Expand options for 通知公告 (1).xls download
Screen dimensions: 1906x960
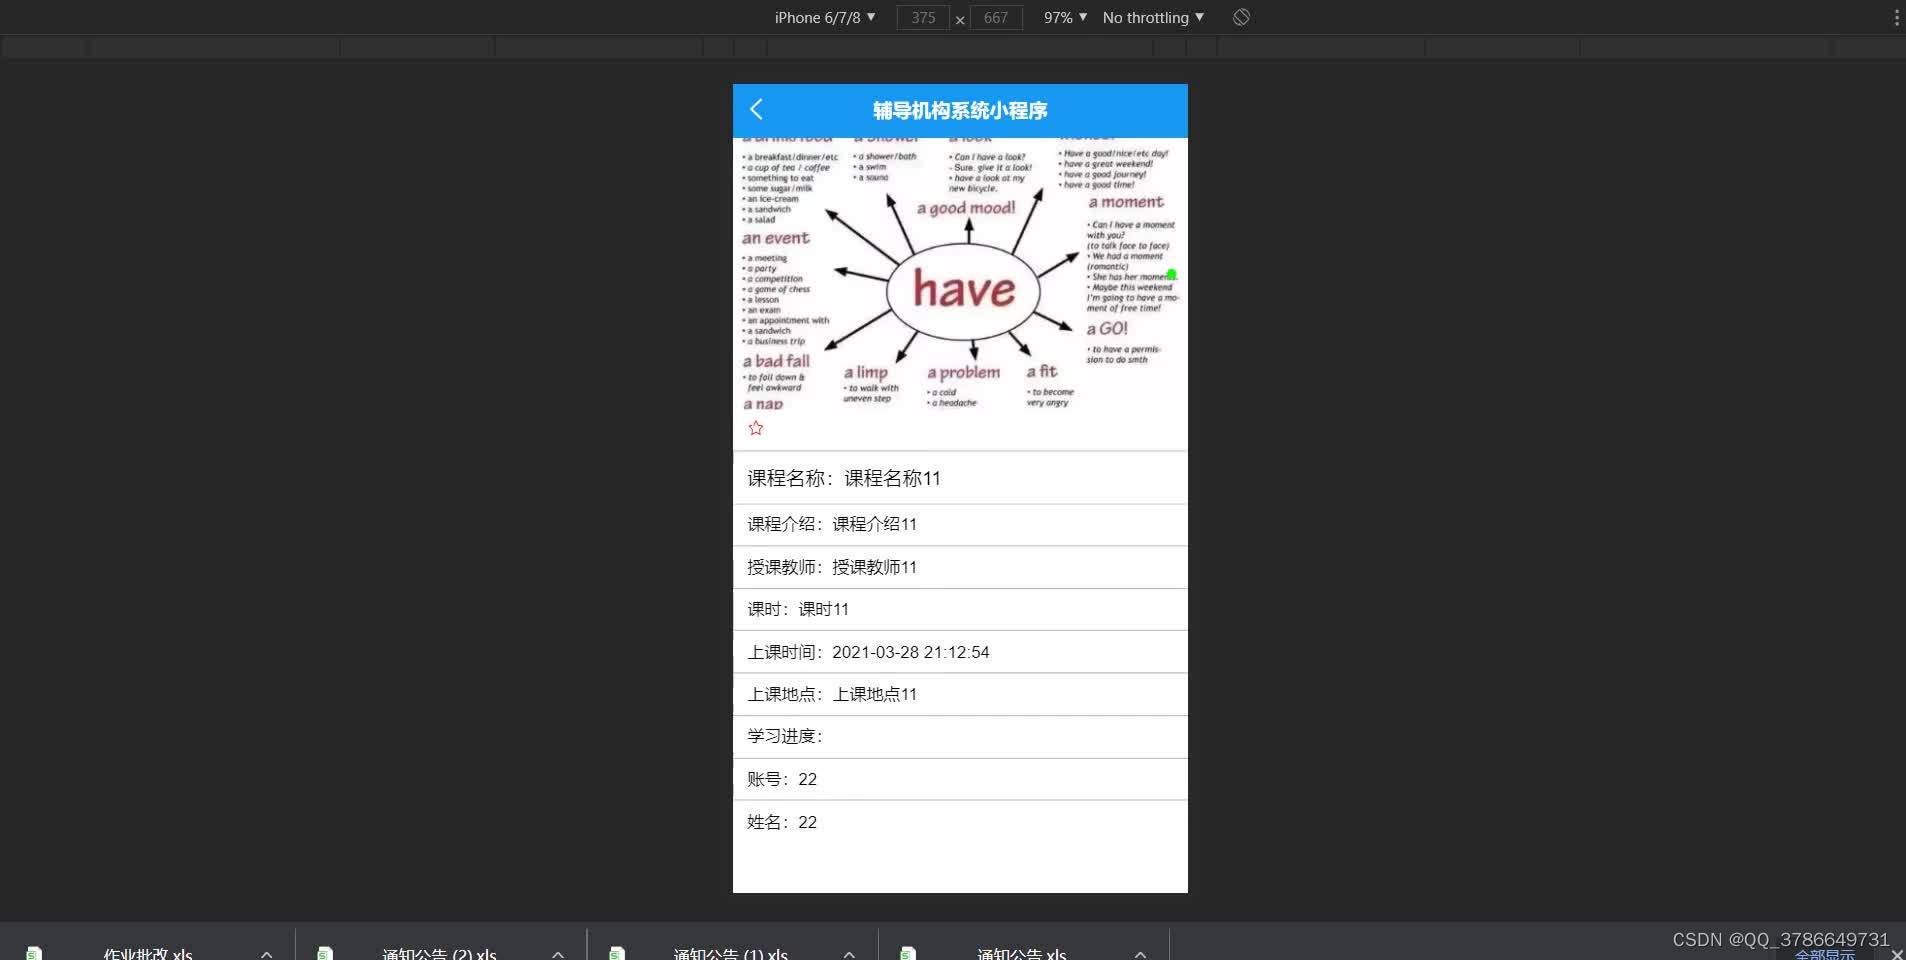tap(848, 954)
